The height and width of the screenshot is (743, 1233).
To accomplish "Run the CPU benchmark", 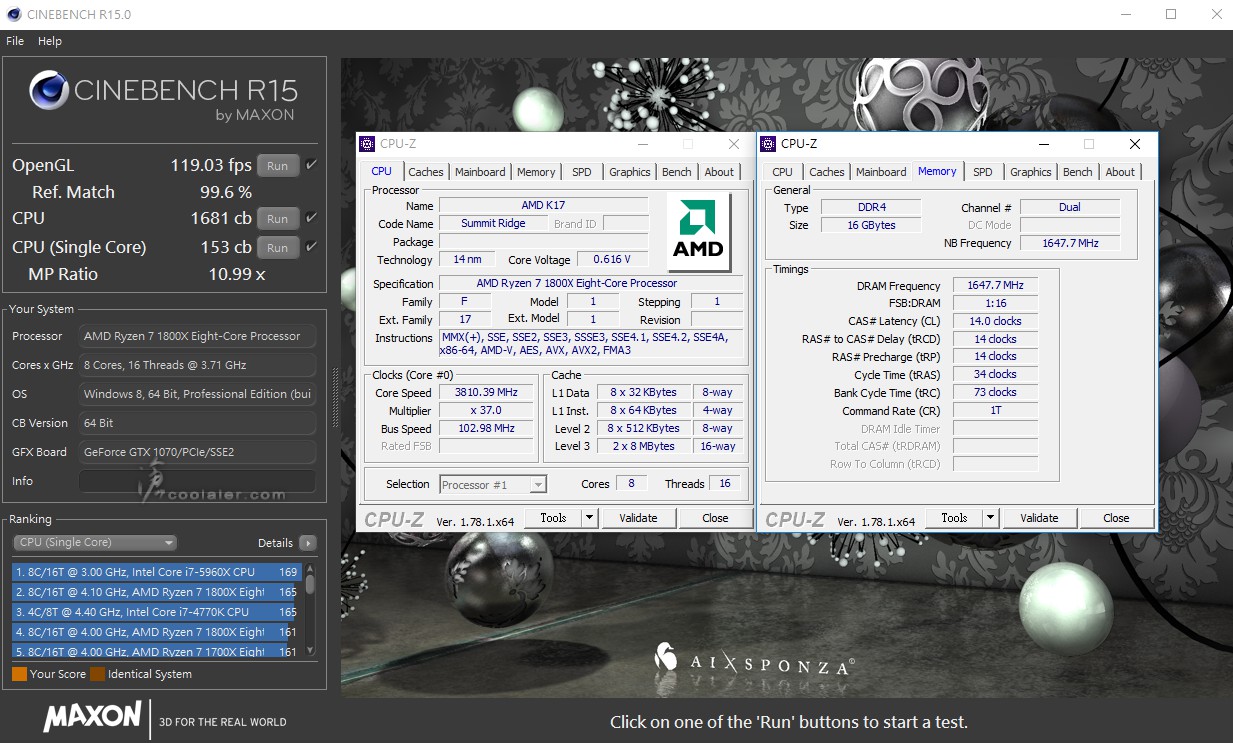I will [x=278, y=218].
